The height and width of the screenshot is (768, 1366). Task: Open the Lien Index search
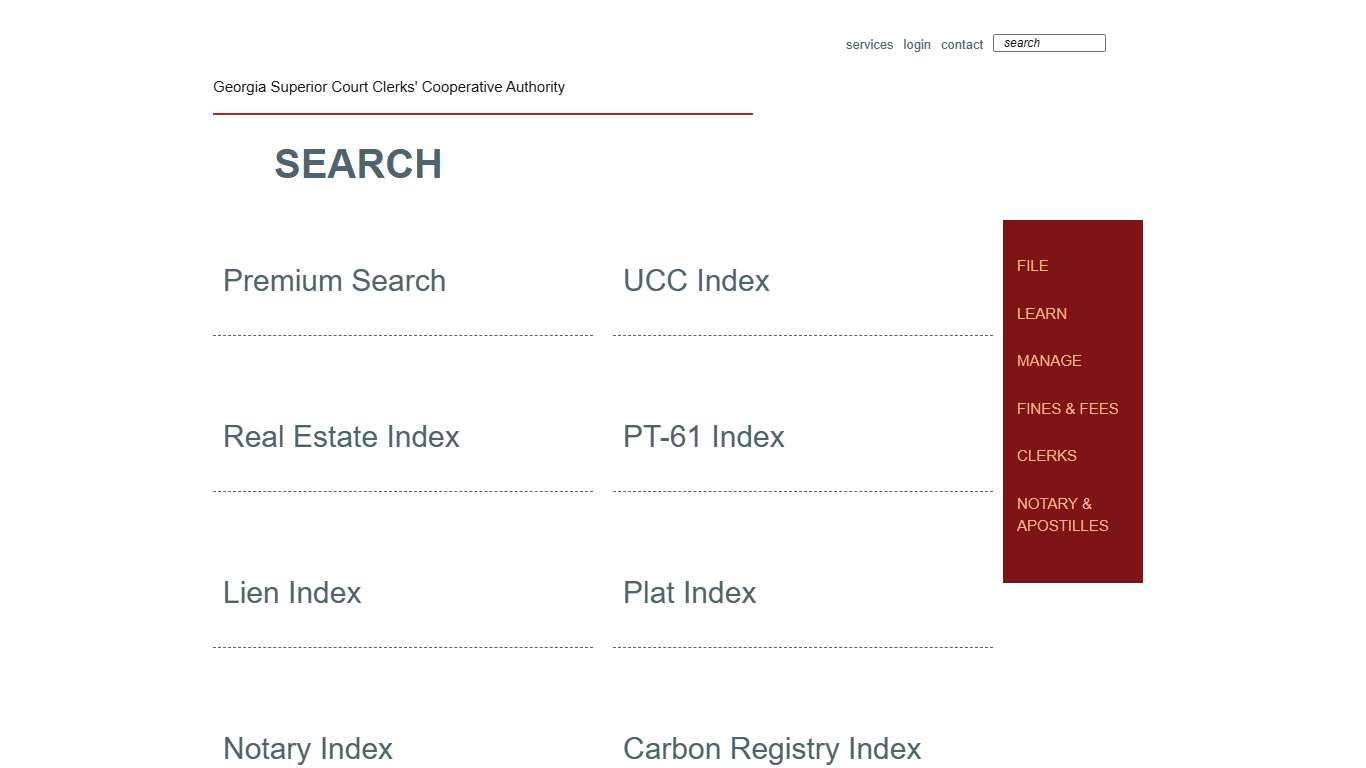[292, 593]
